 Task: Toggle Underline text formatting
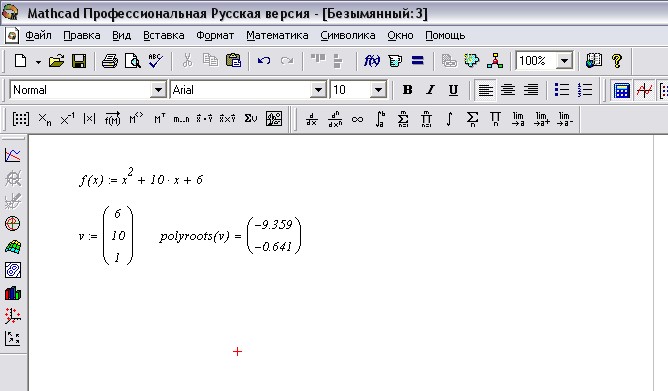[453, 90]
